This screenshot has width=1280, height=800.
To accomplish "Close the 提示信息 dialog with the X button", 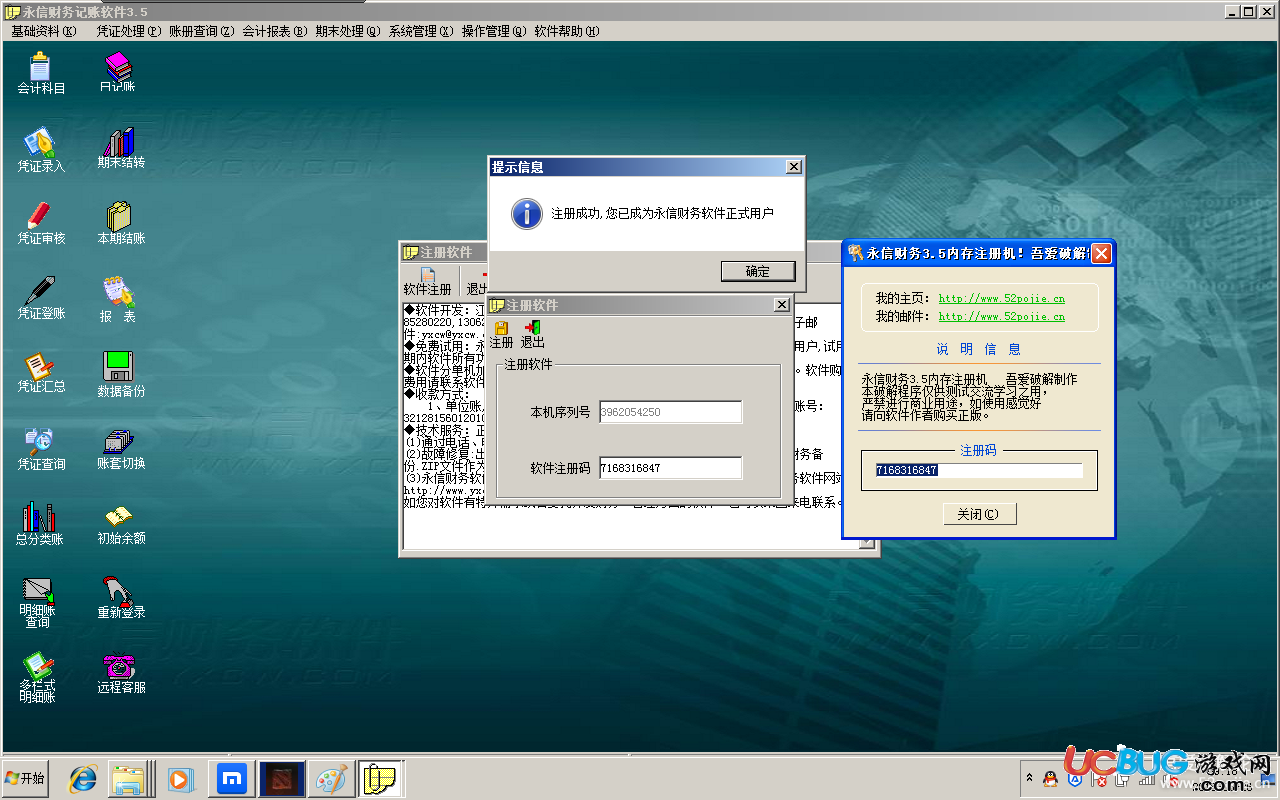I will (793, 167).
